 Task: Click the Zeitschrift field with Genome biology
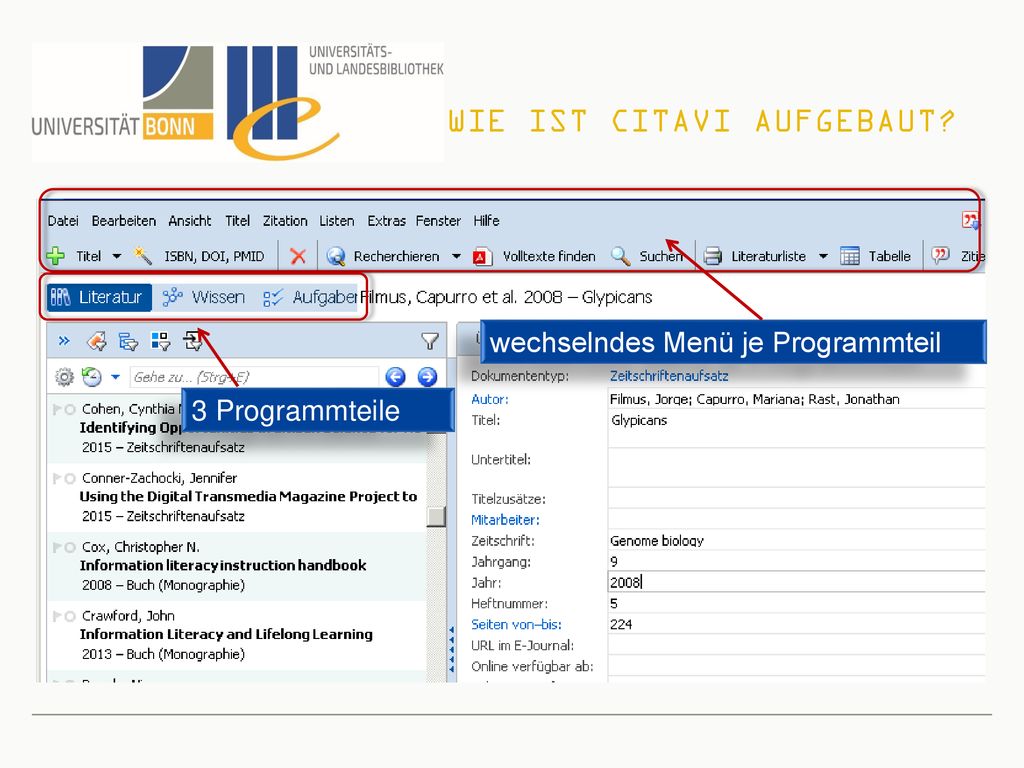(796, 540)
